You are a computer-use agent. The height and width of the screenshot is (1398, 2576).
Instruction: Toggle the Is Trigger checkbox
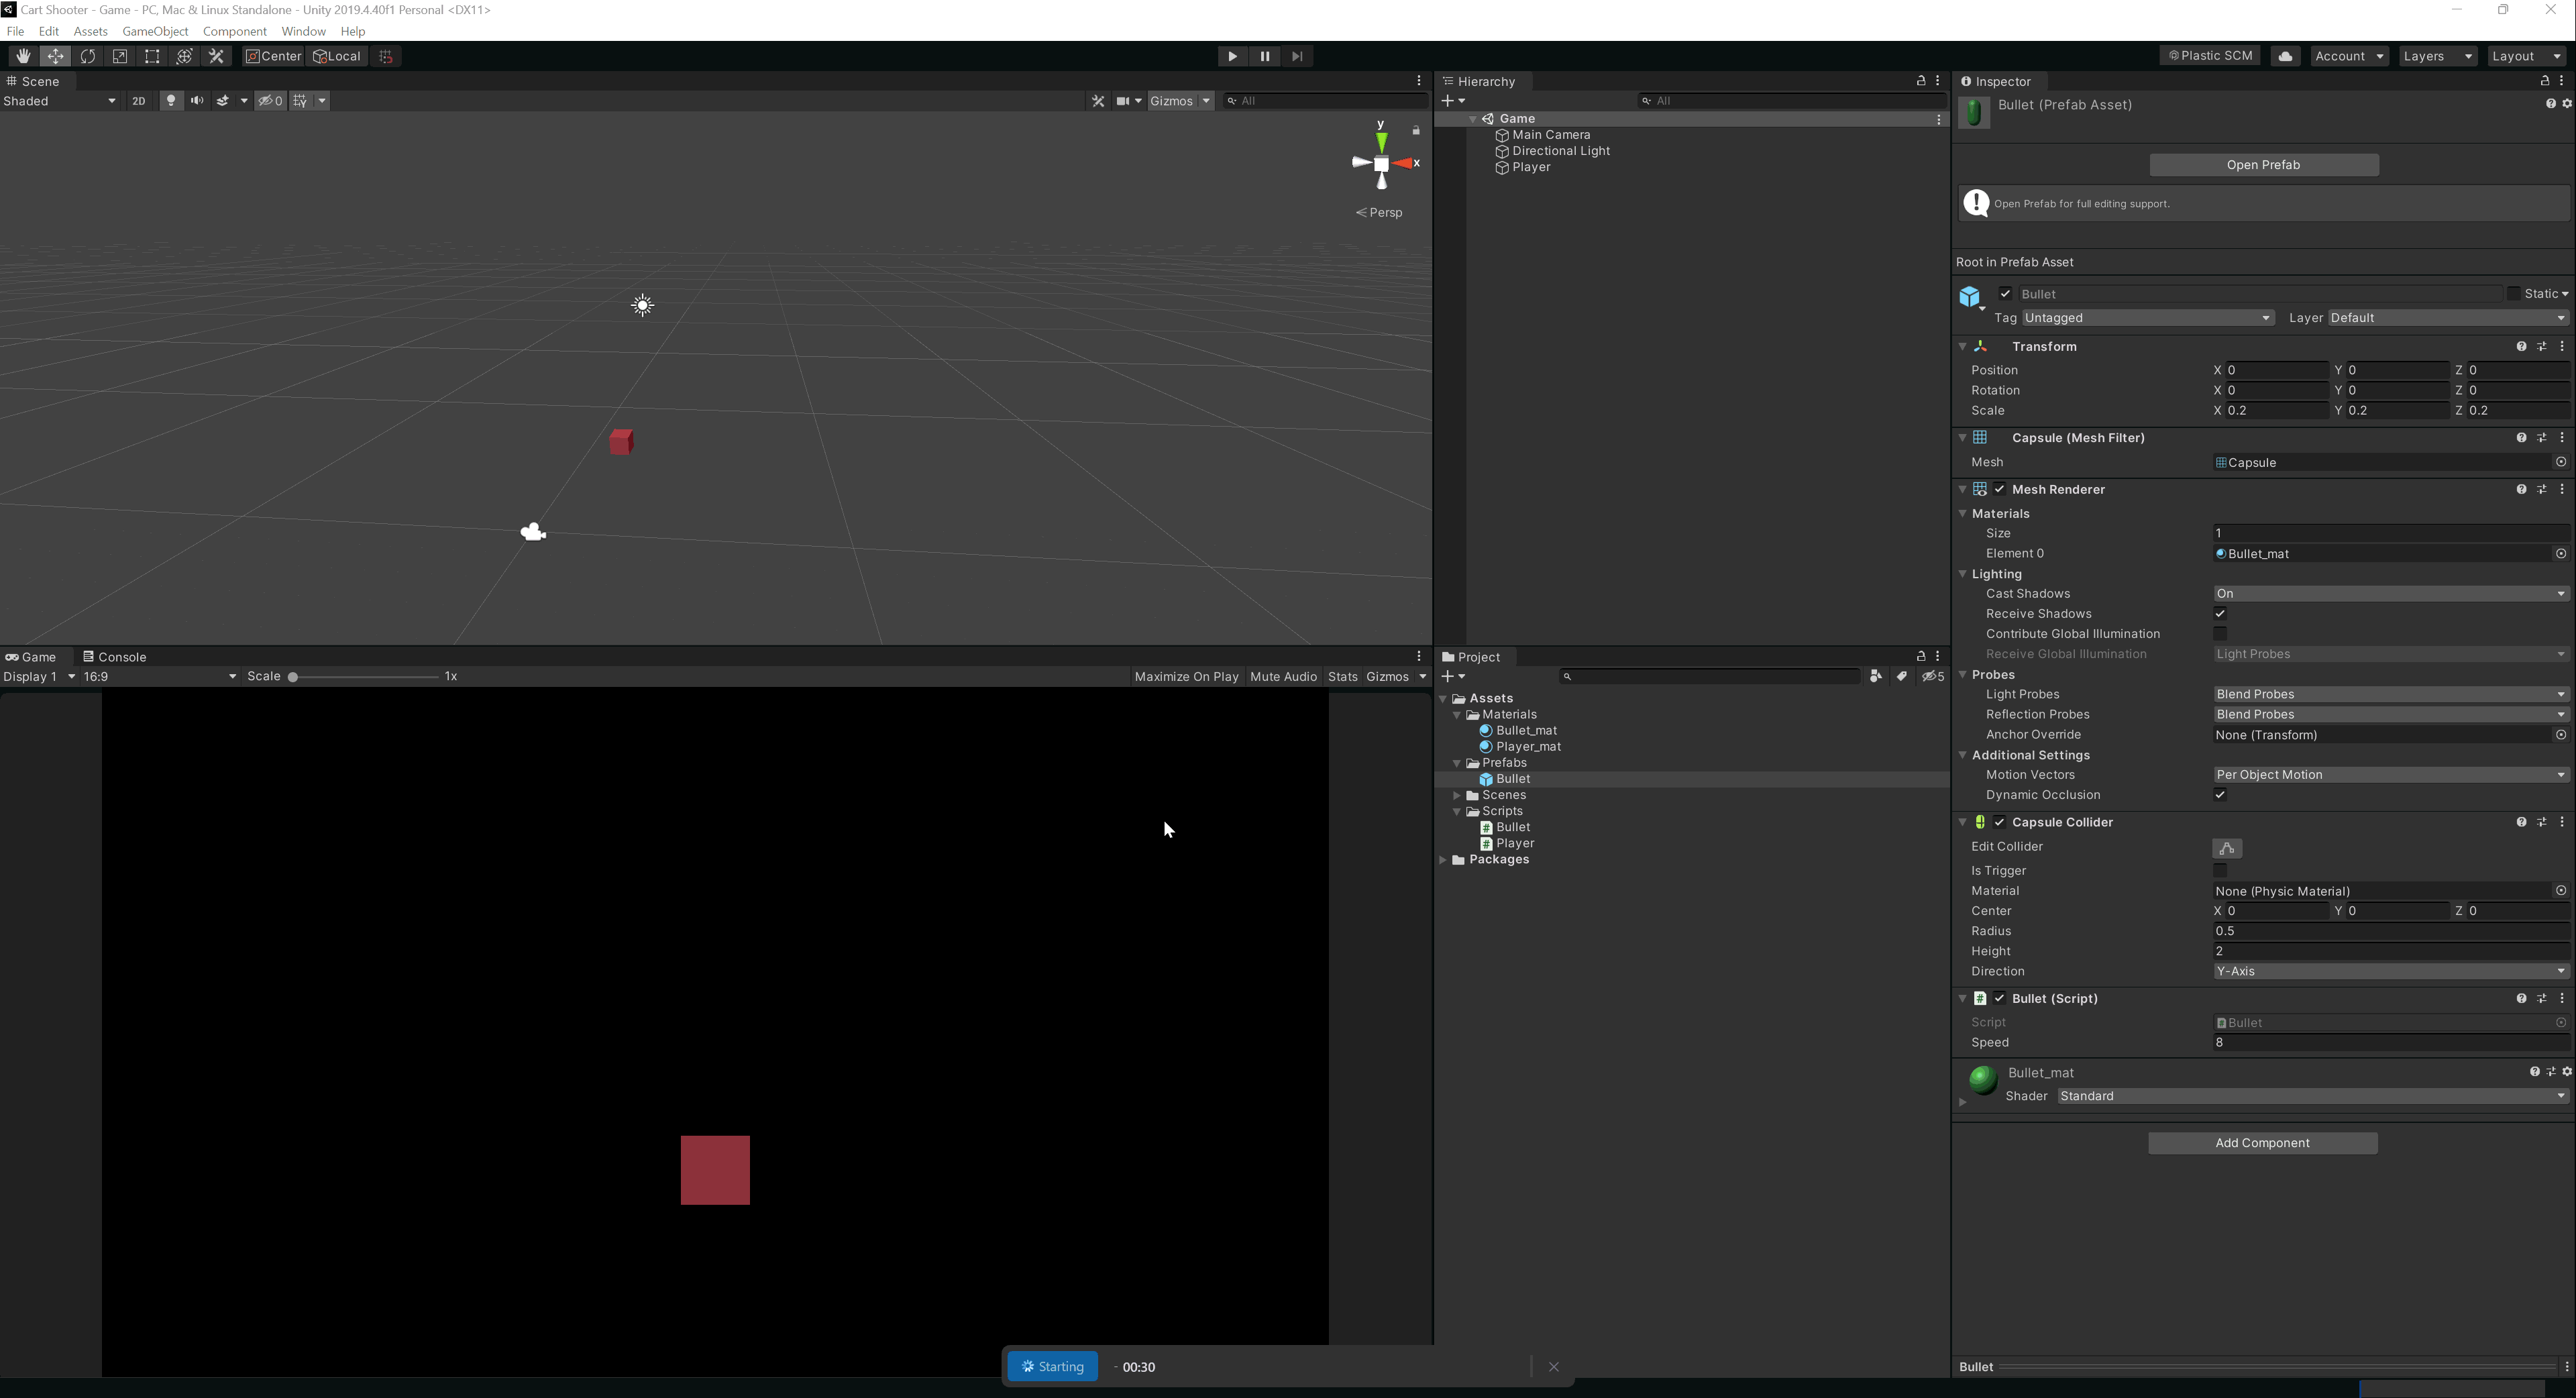point(2220,871)
